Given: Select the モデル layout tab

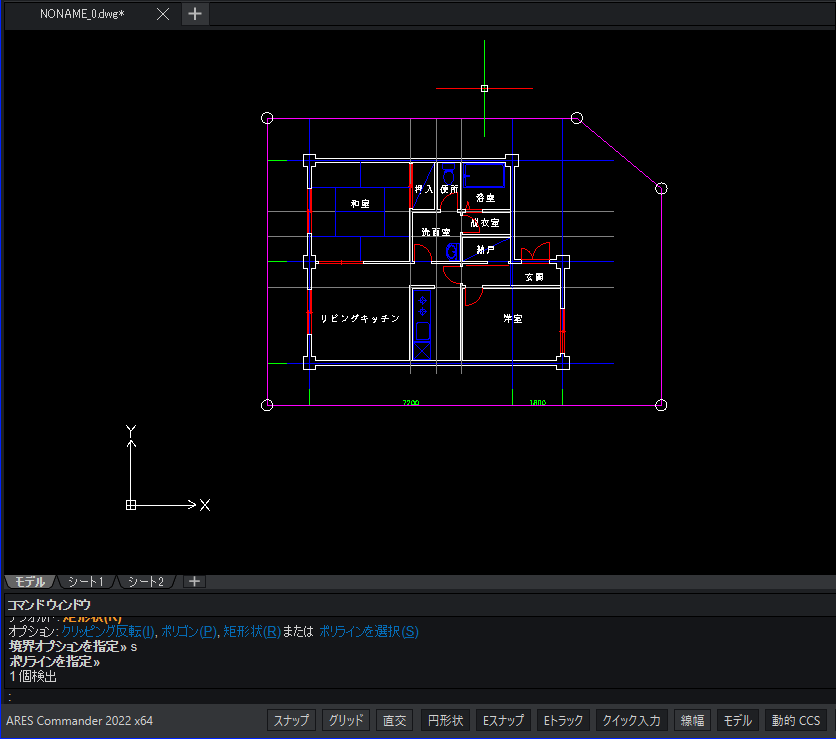Looking at the screenshot, I should pos(30,581).
